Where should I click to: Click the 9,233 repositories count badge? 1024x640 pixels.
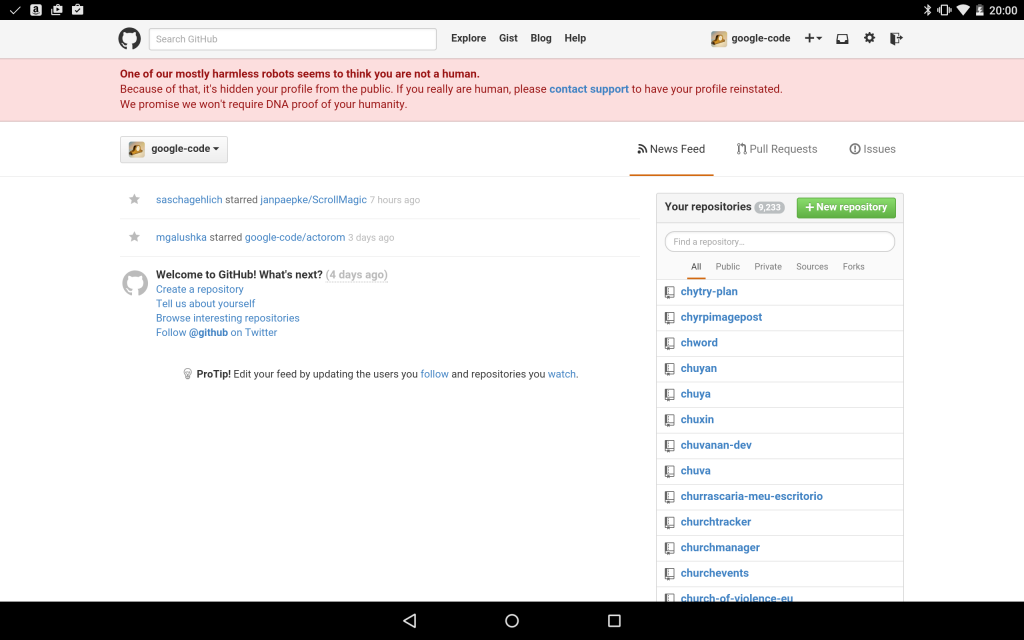coord(769,207)
